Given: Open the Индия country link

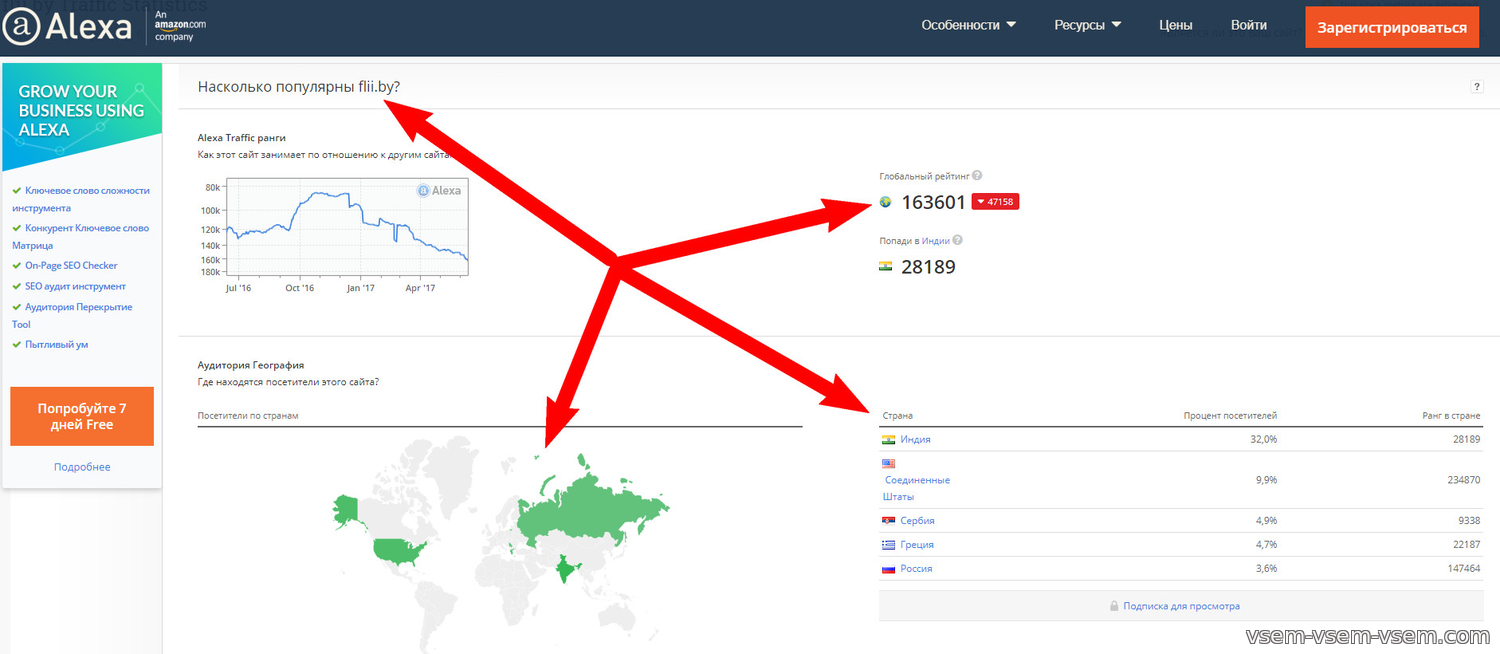Looking at the screenshot, I should click(x=915, y=440).
